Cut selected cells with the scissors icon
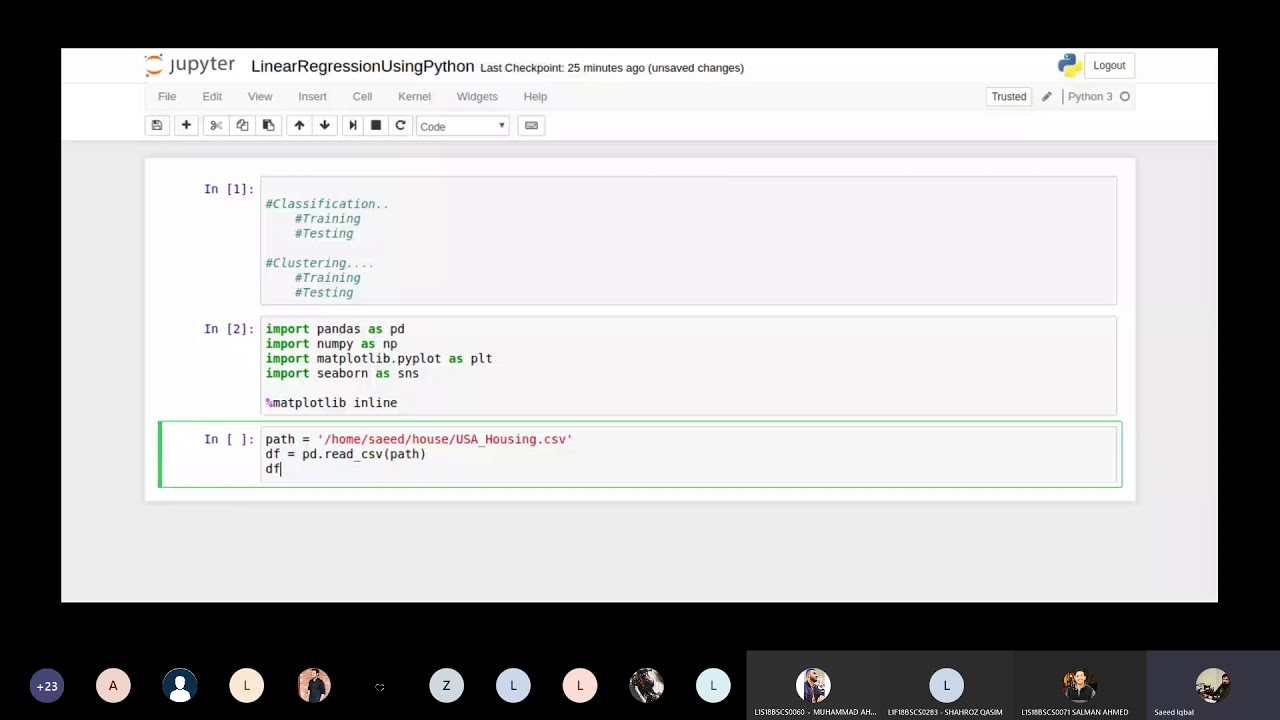Image resolution: width=1280 pixels, height=720 pixels. point(215,125)
